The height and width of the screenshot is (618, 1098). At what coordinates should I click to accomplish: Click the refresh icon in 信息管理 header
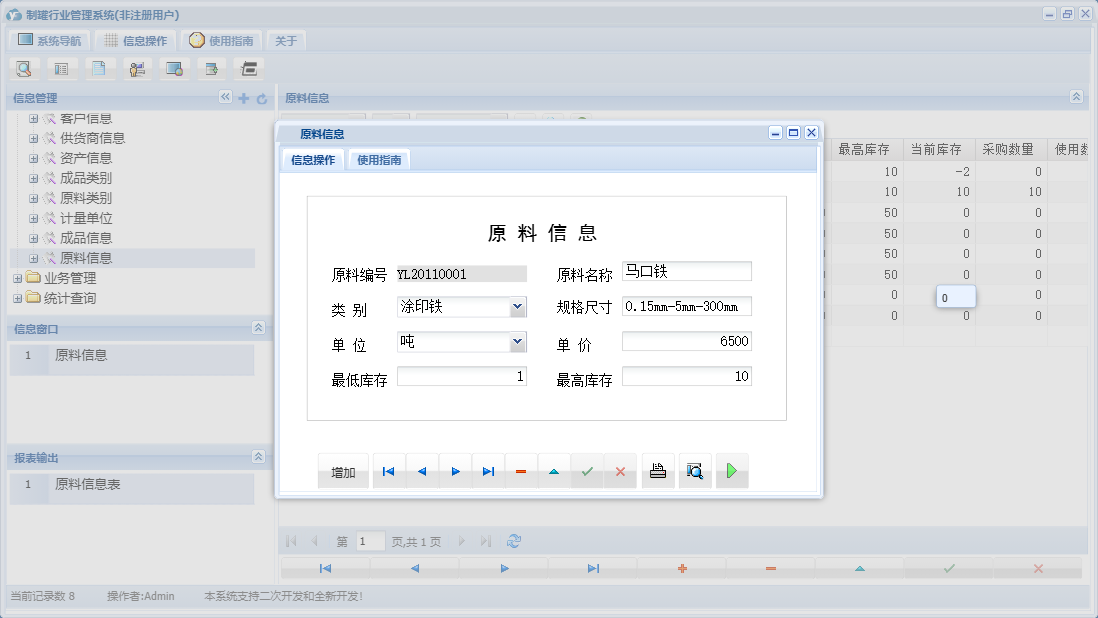pyautogui.click(x=262, y=99)
